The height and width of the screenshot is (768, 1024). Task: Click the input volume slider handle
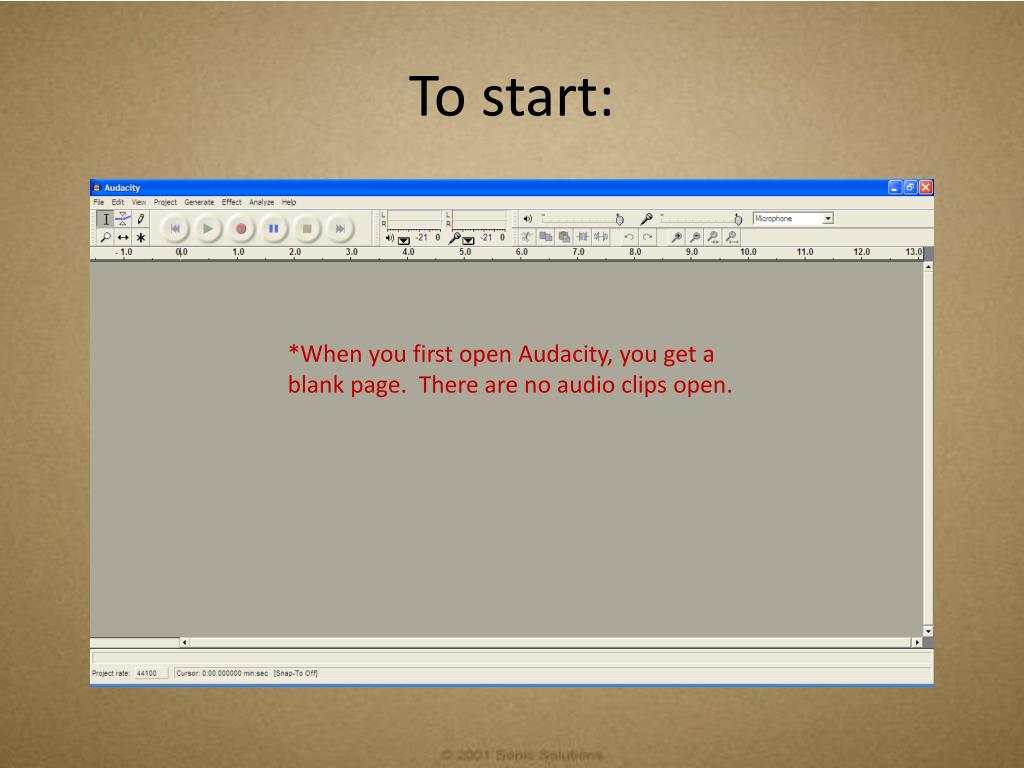click(738, 219)
